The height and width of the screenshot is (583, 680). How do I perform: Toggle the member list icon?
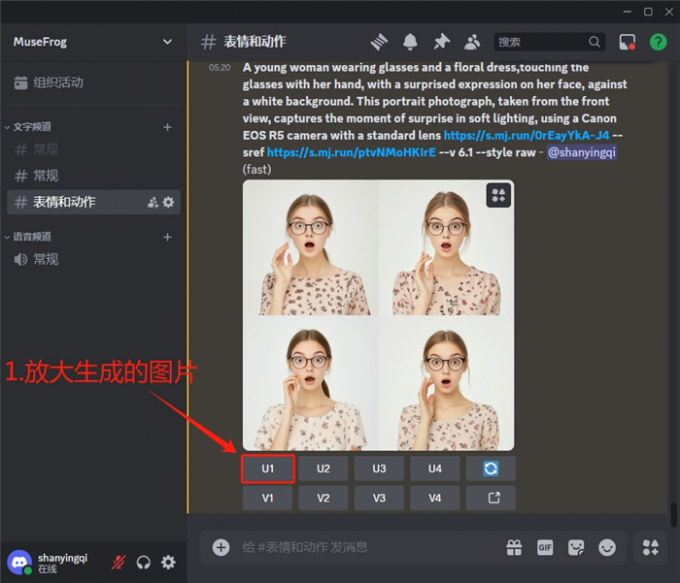[x=472, y=42]
